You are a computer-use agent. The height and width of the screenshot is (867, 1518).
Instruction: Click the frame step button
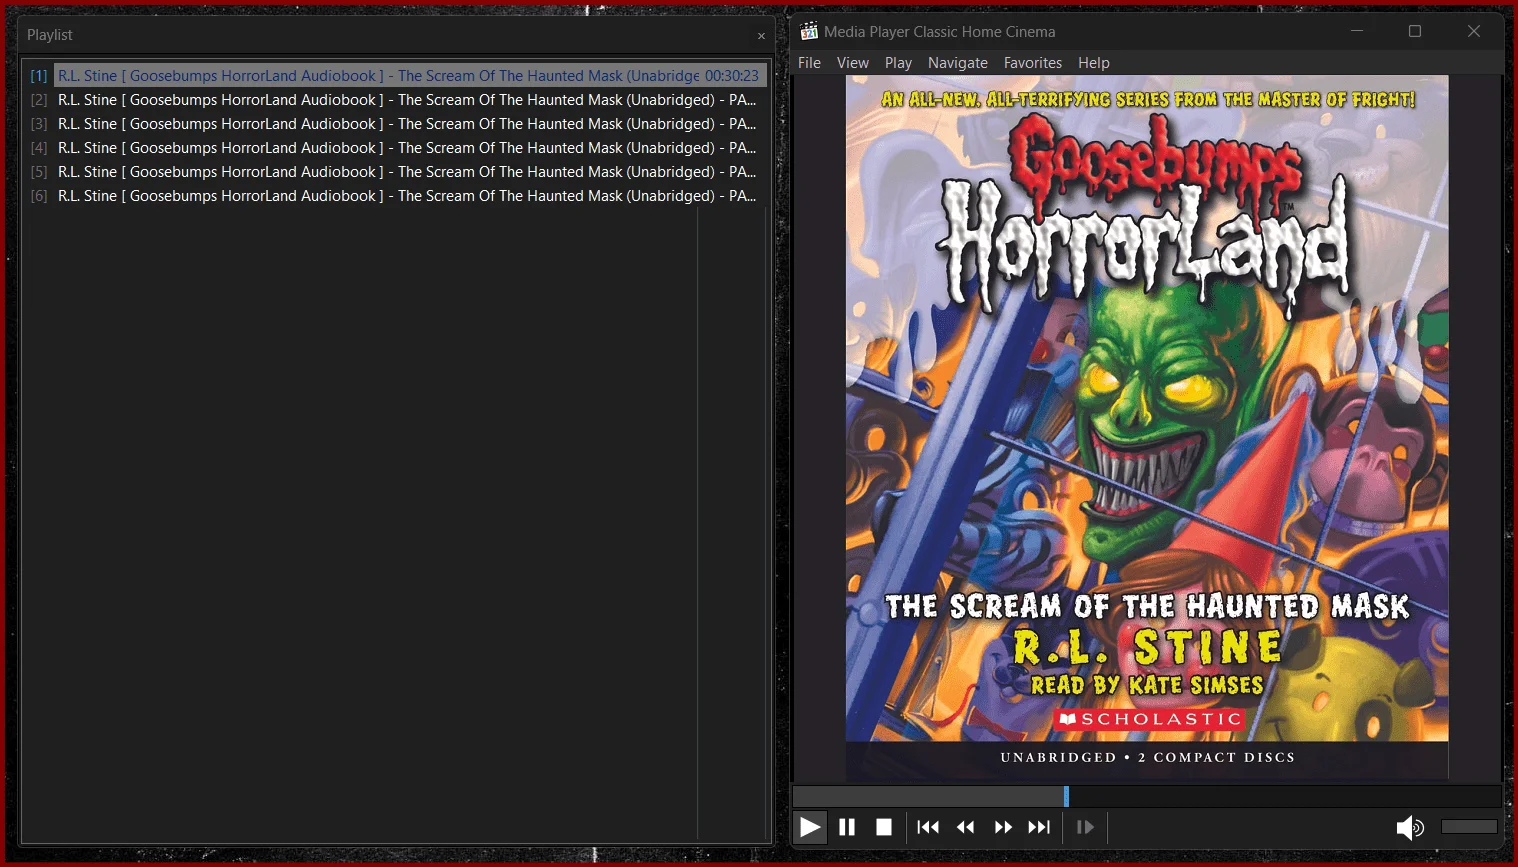pyautogui.click(x=1085, y=827)
